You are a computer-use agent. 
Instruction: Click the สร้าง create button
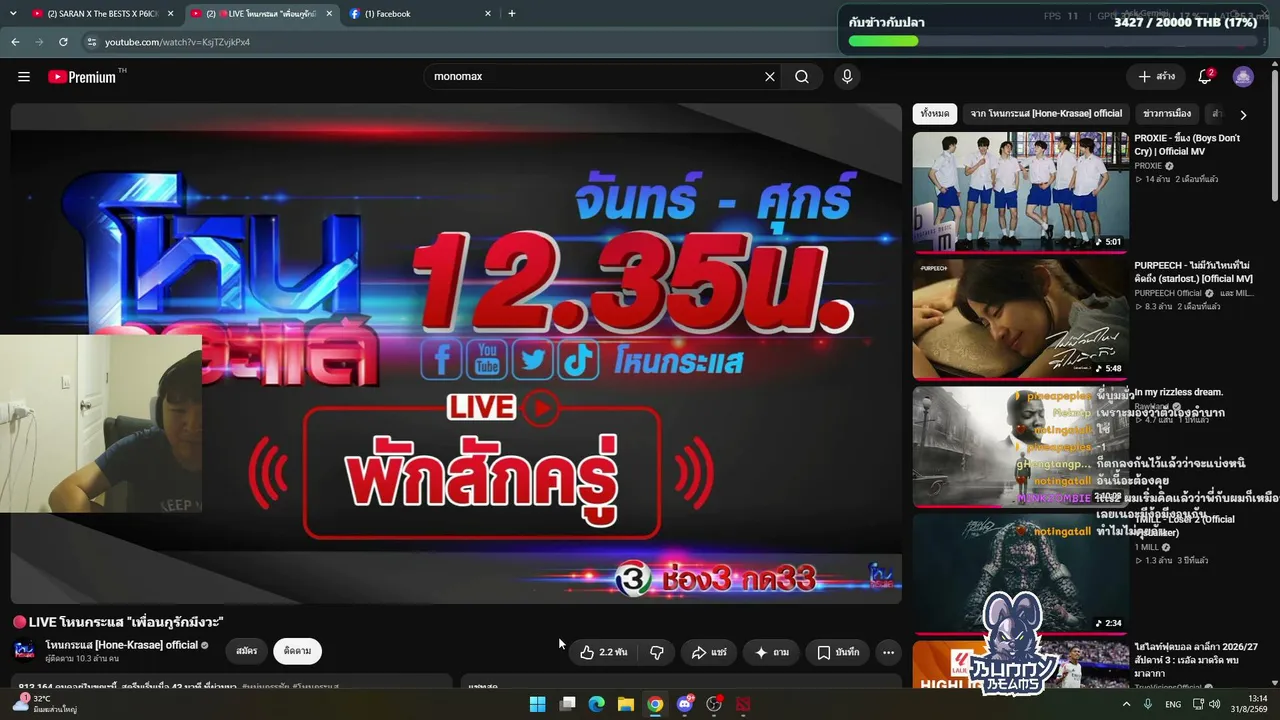pos(1156,77)
